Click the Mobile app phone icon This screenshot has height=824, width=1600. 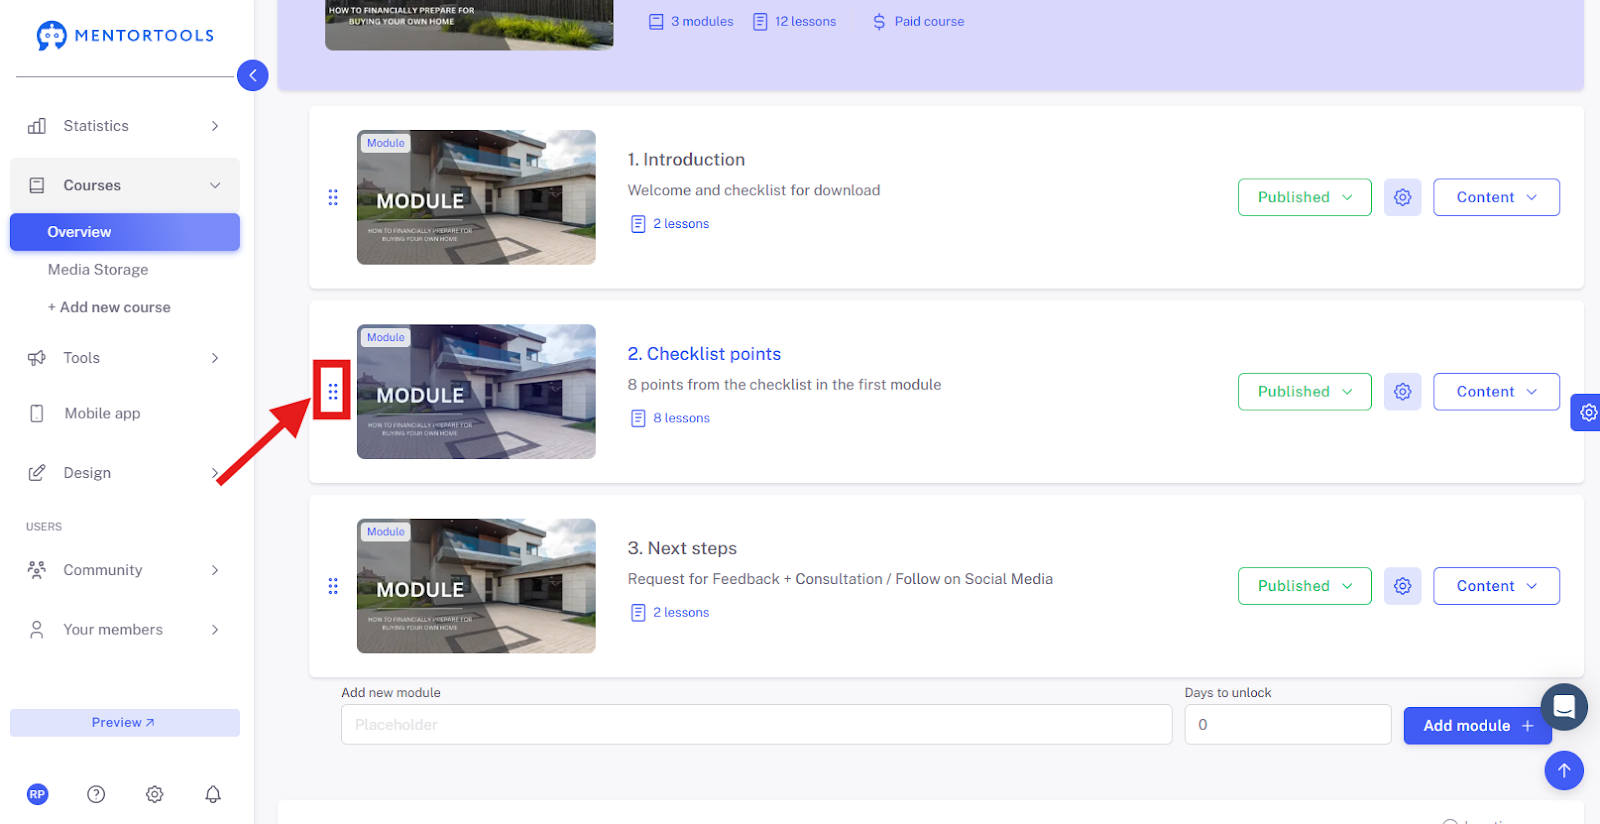pos(37,413)
